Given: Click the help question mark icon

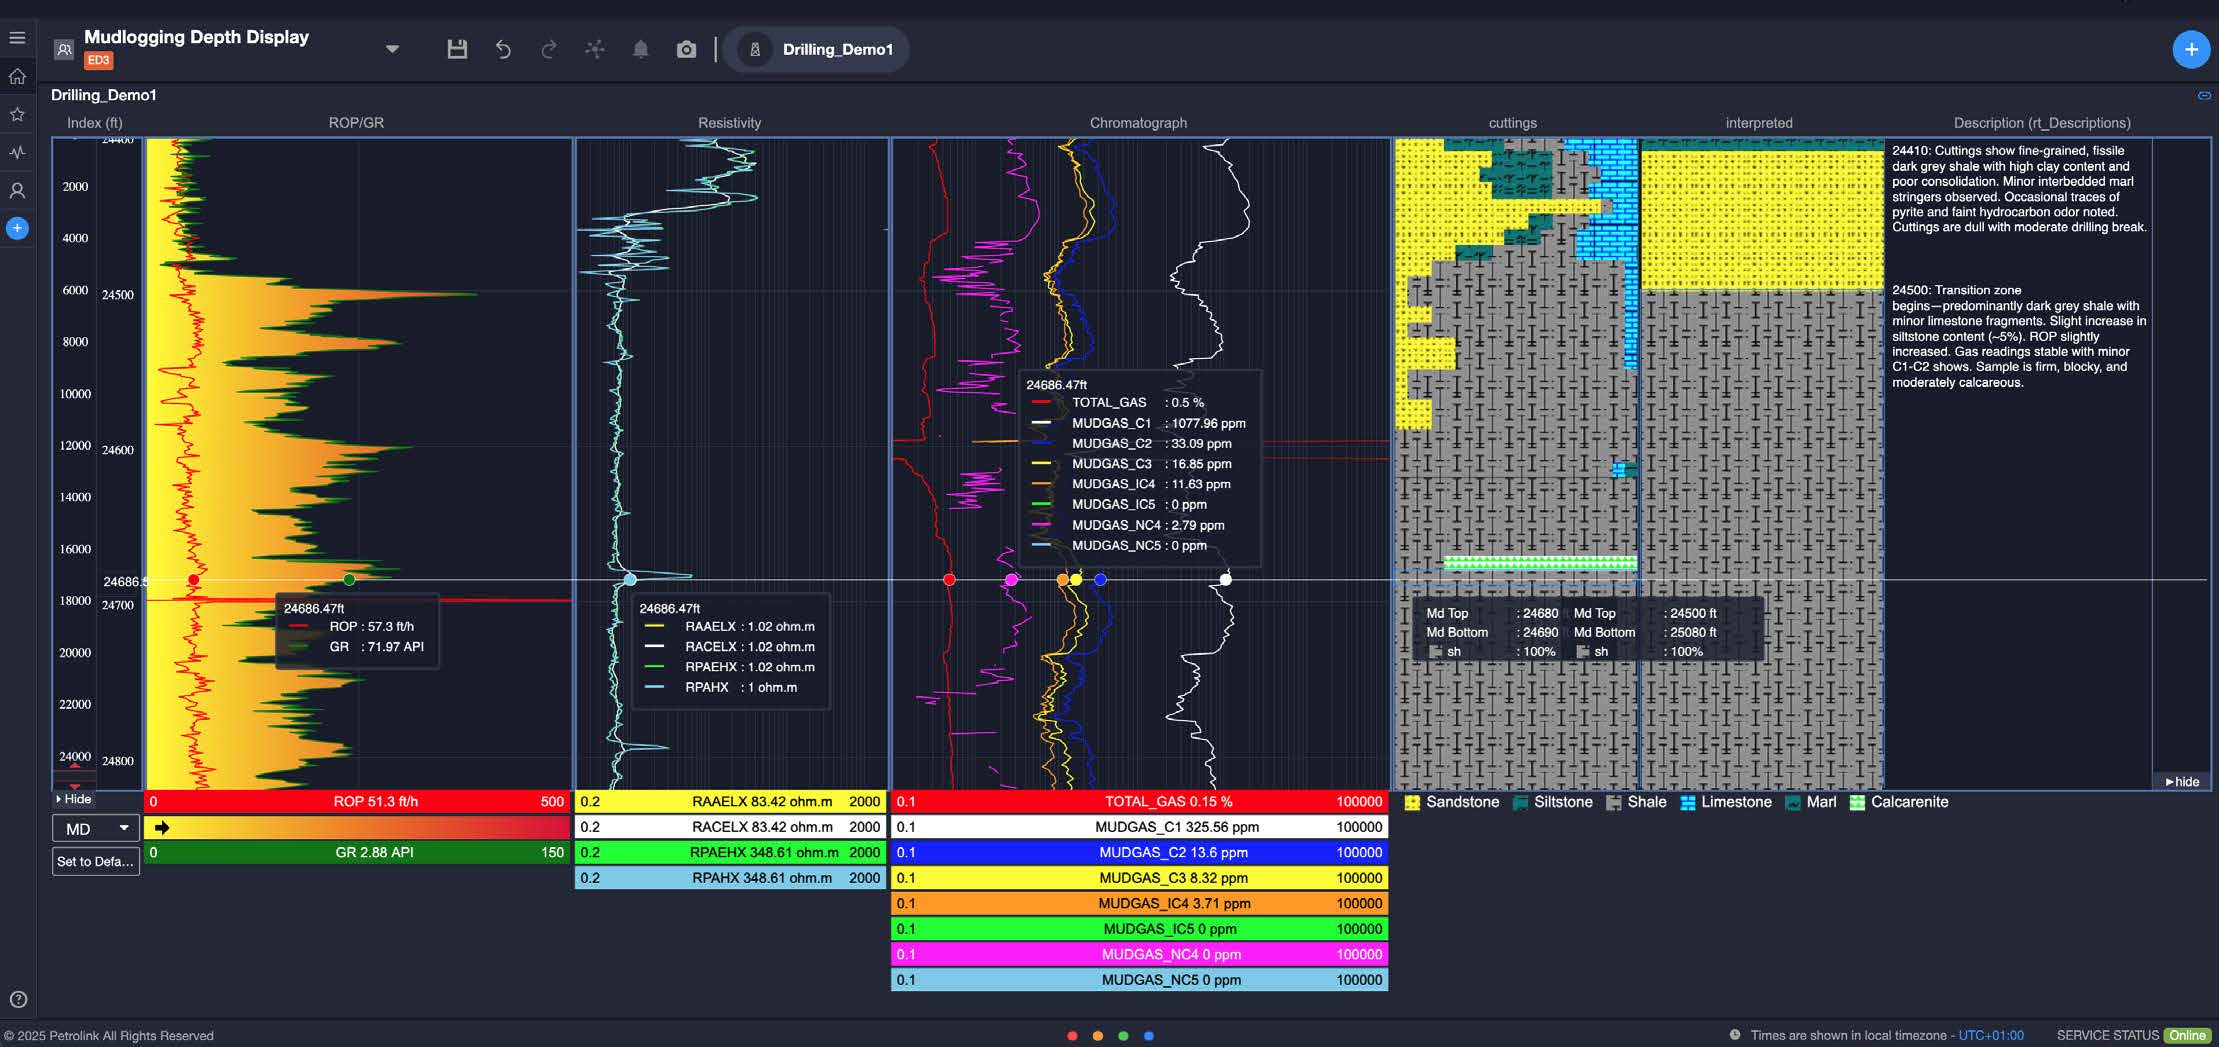Looking at the screenshot, I should (18, 999).
